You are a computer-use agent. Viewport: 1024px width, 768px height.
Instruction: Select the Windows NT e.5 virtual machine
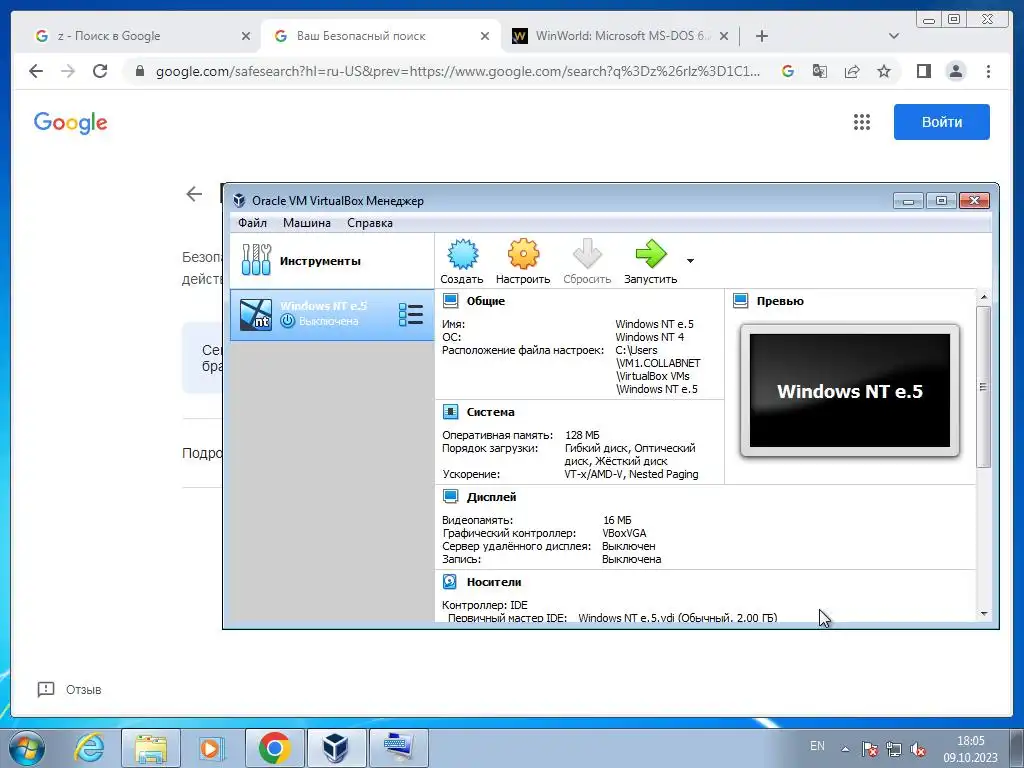[x=332, y=315]
